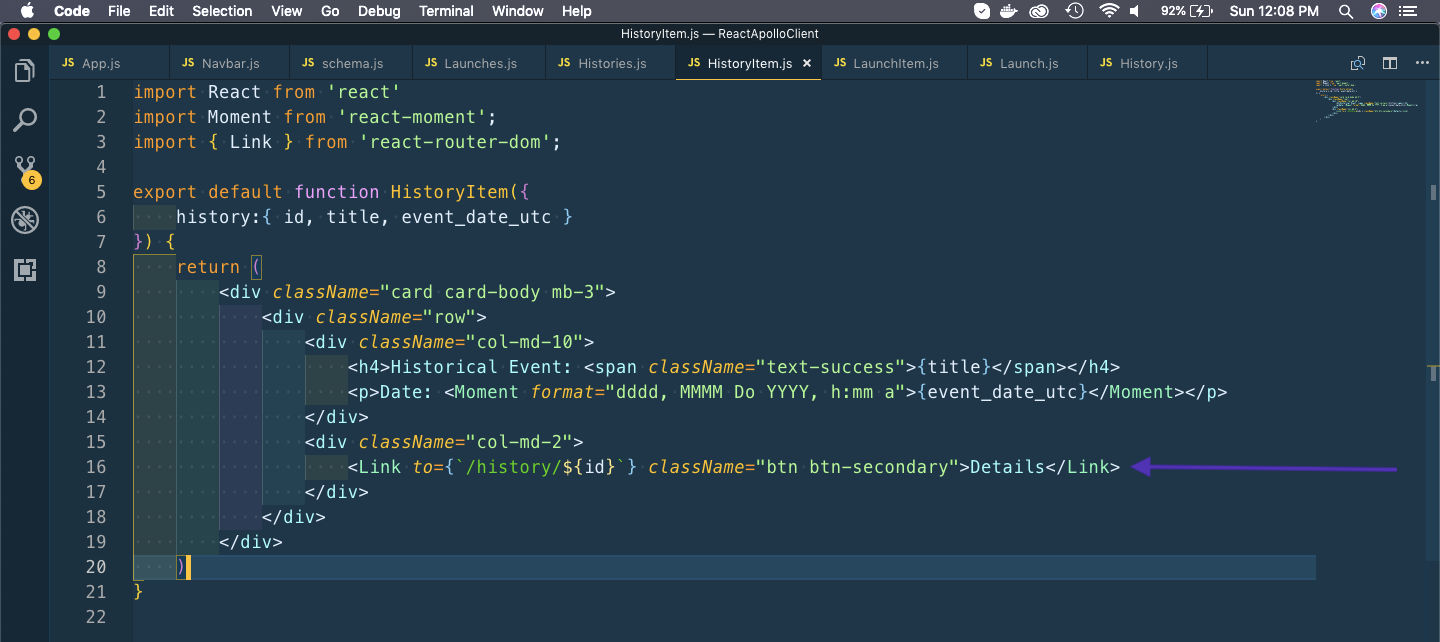
Task: Open the Code application menu
Action: click(72, 11)
